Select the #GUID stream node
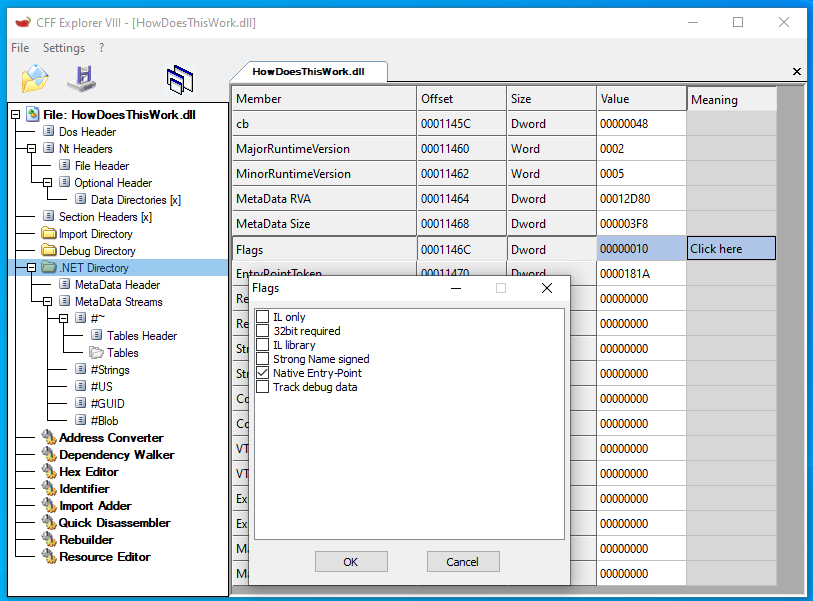This screenshot has height=601, width=813. click(x=107, y=404)
